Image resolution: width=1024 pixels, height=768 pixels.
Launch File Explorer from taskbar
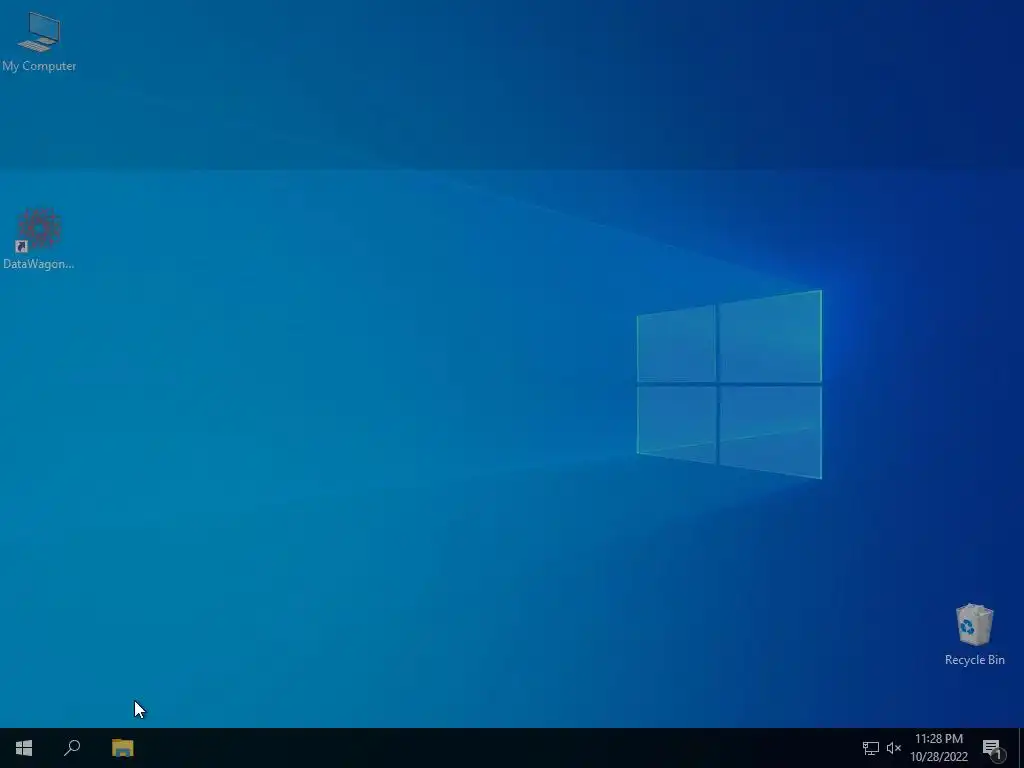(x=122, y=748)
